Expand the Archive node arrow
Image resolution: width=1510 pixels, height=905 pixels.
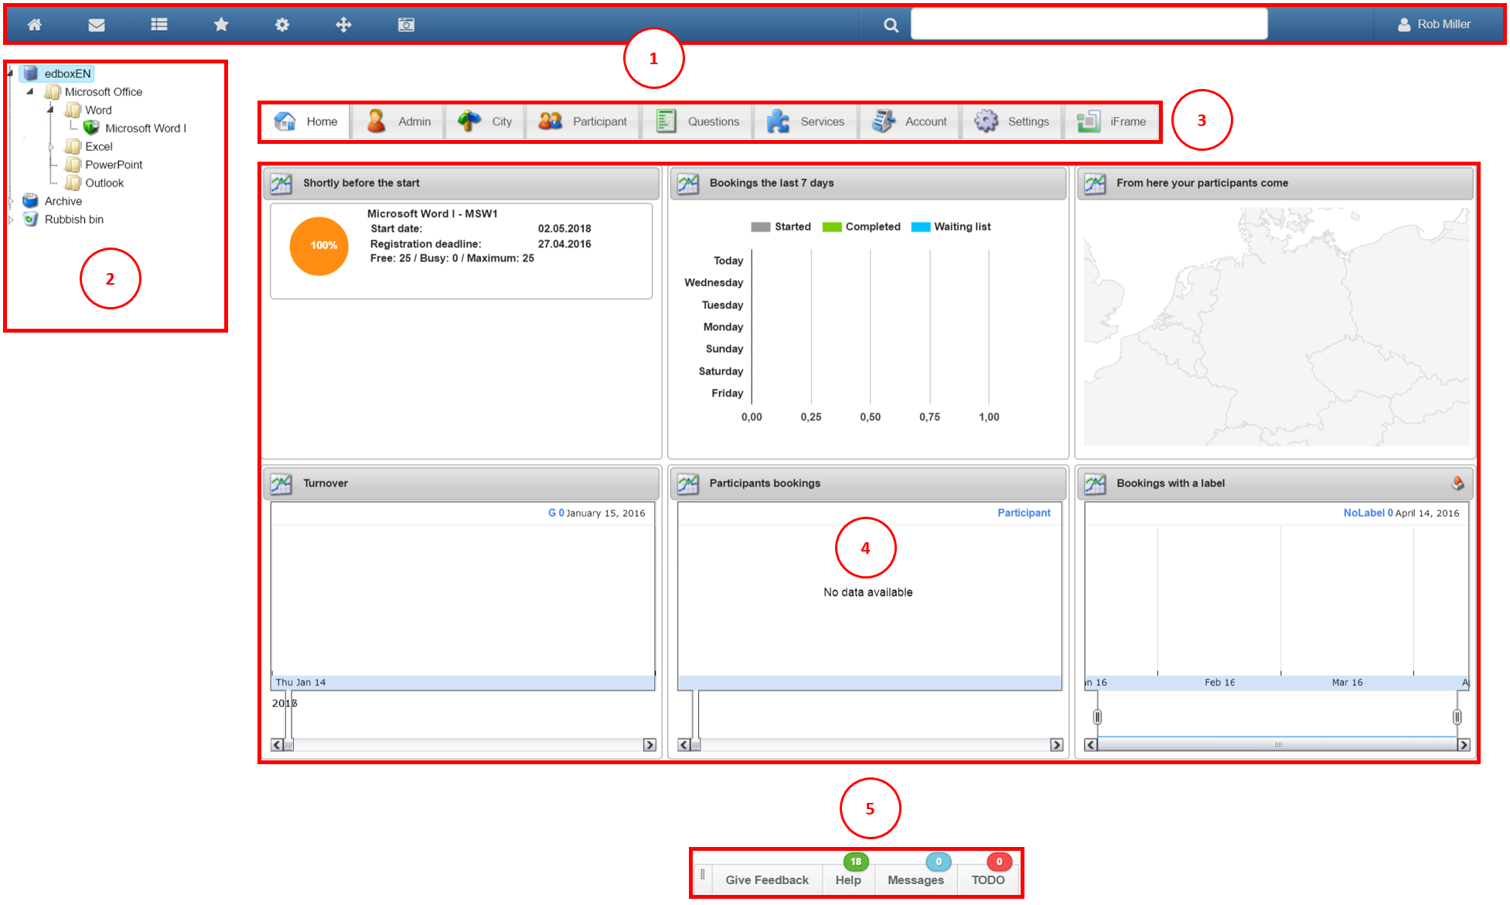coord(11,201)
